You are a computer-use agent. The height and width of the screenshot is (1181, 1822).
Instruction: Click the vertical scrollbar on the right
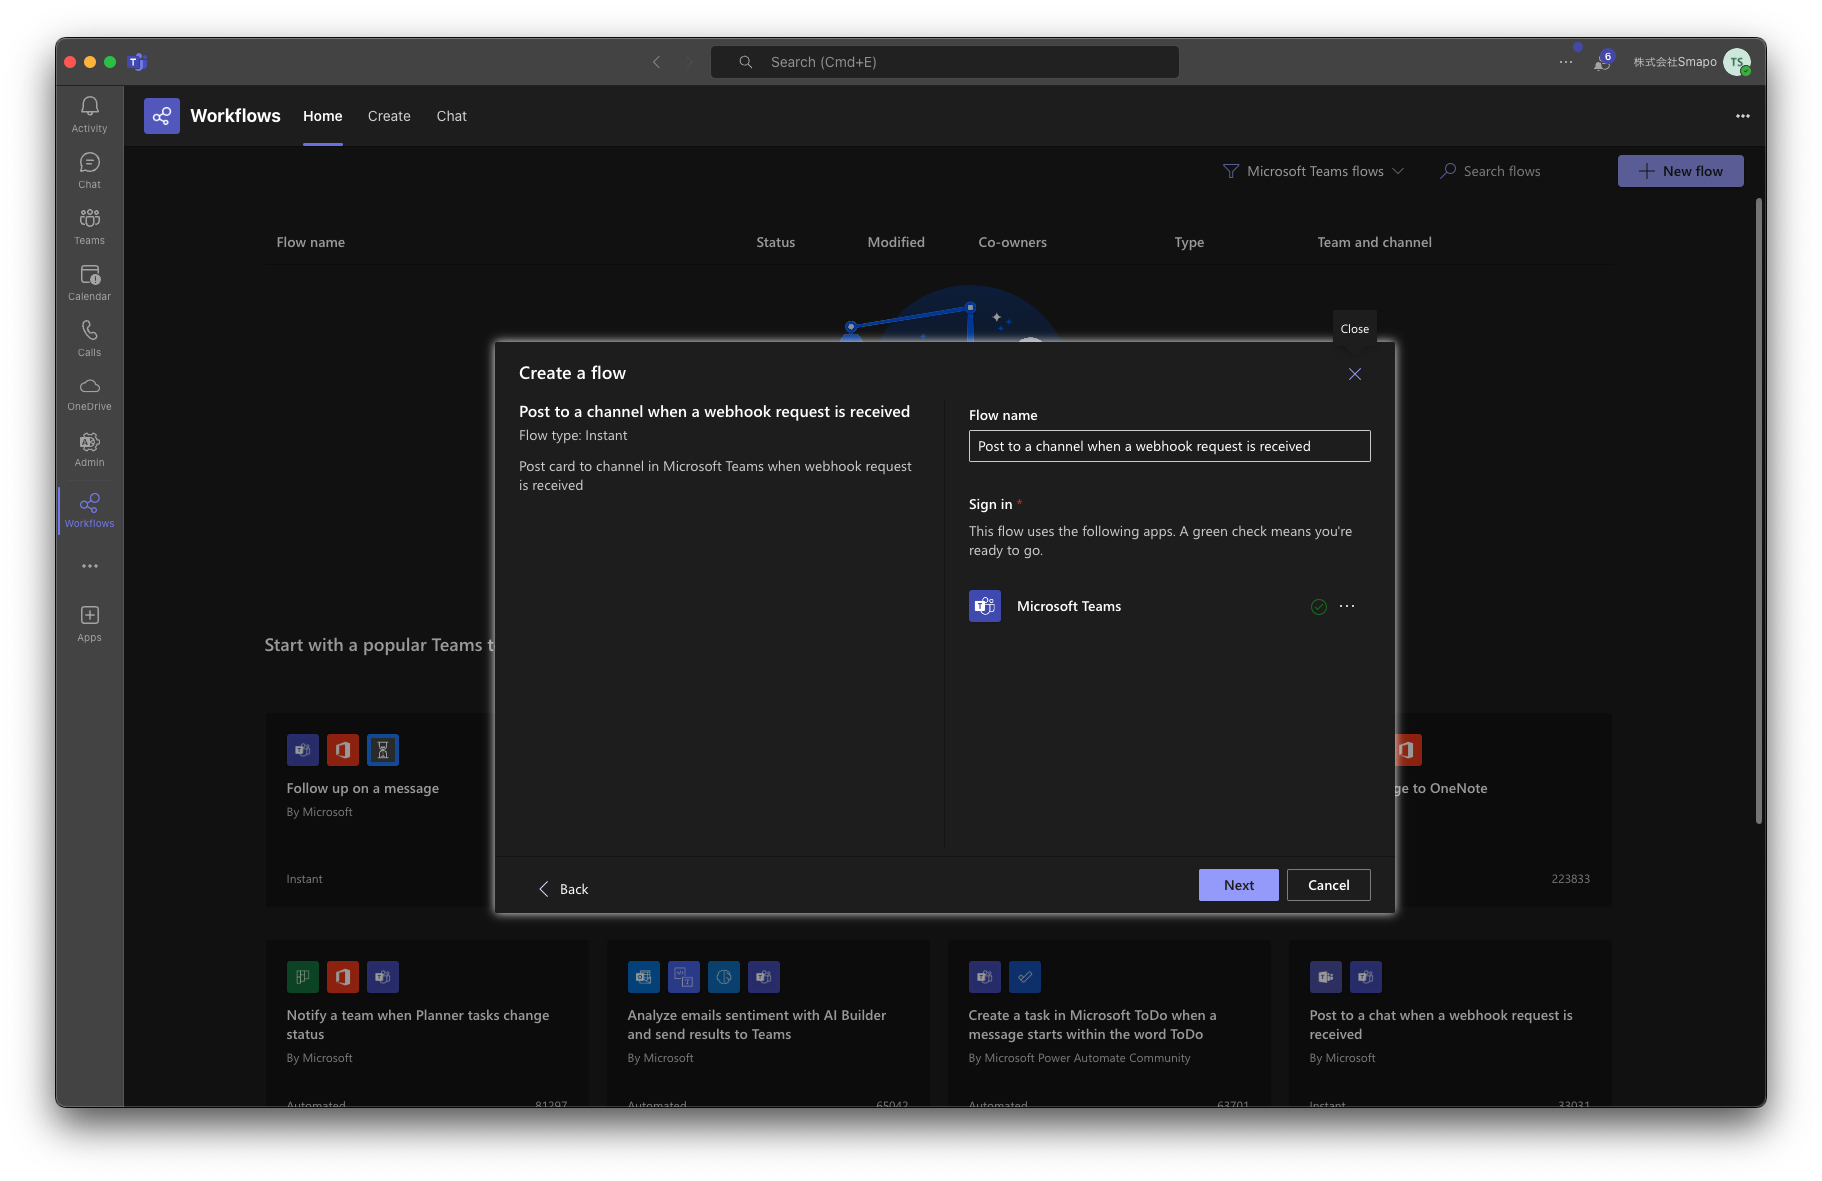tap(1759, 510)
